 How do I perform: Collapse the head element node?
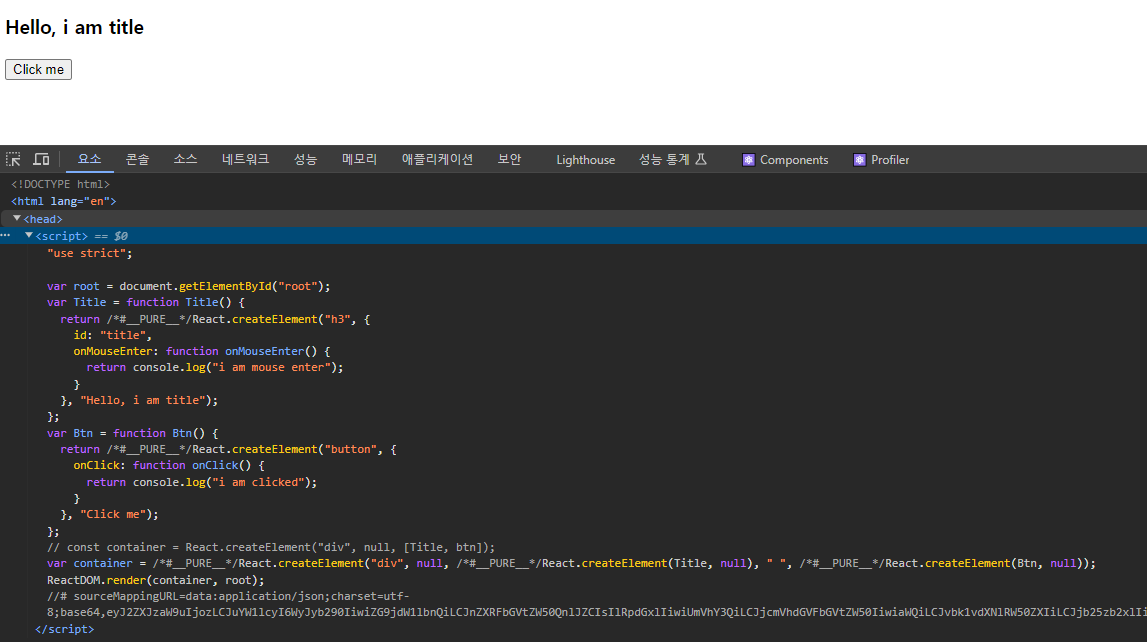coord(17,219)
